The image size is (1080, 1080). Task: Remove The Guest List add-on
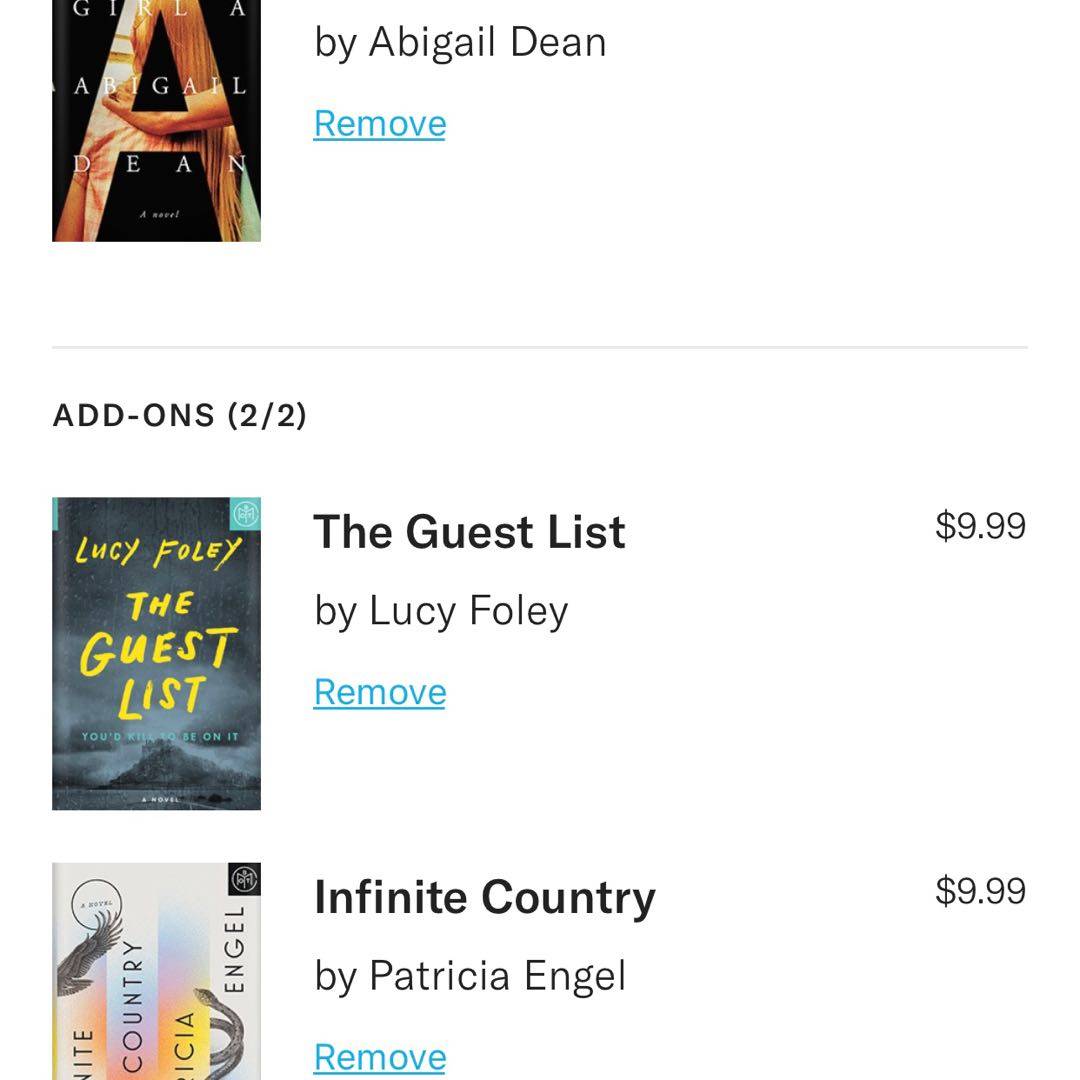pyautogui.click(x=380, y=692)
